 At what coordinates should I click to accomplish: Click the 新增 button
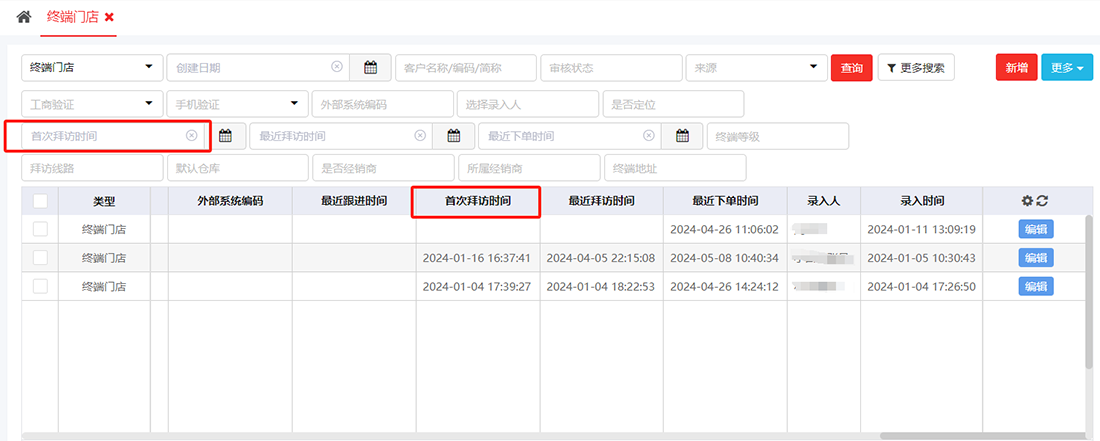click(1016, 68)
